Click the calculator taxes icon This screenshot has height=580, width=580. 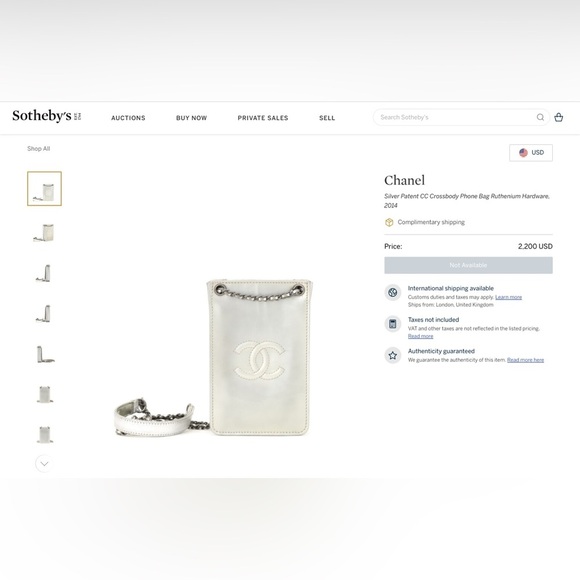tap(392, 324)
